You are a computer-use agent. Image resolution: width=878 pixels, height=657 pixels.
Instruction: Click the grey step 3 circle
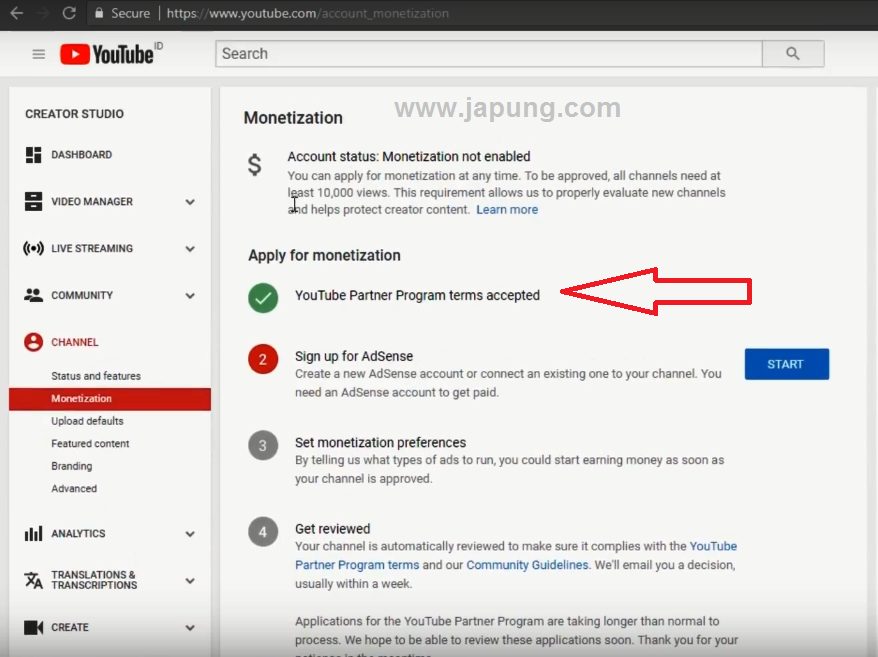click(x=263, y=446)
